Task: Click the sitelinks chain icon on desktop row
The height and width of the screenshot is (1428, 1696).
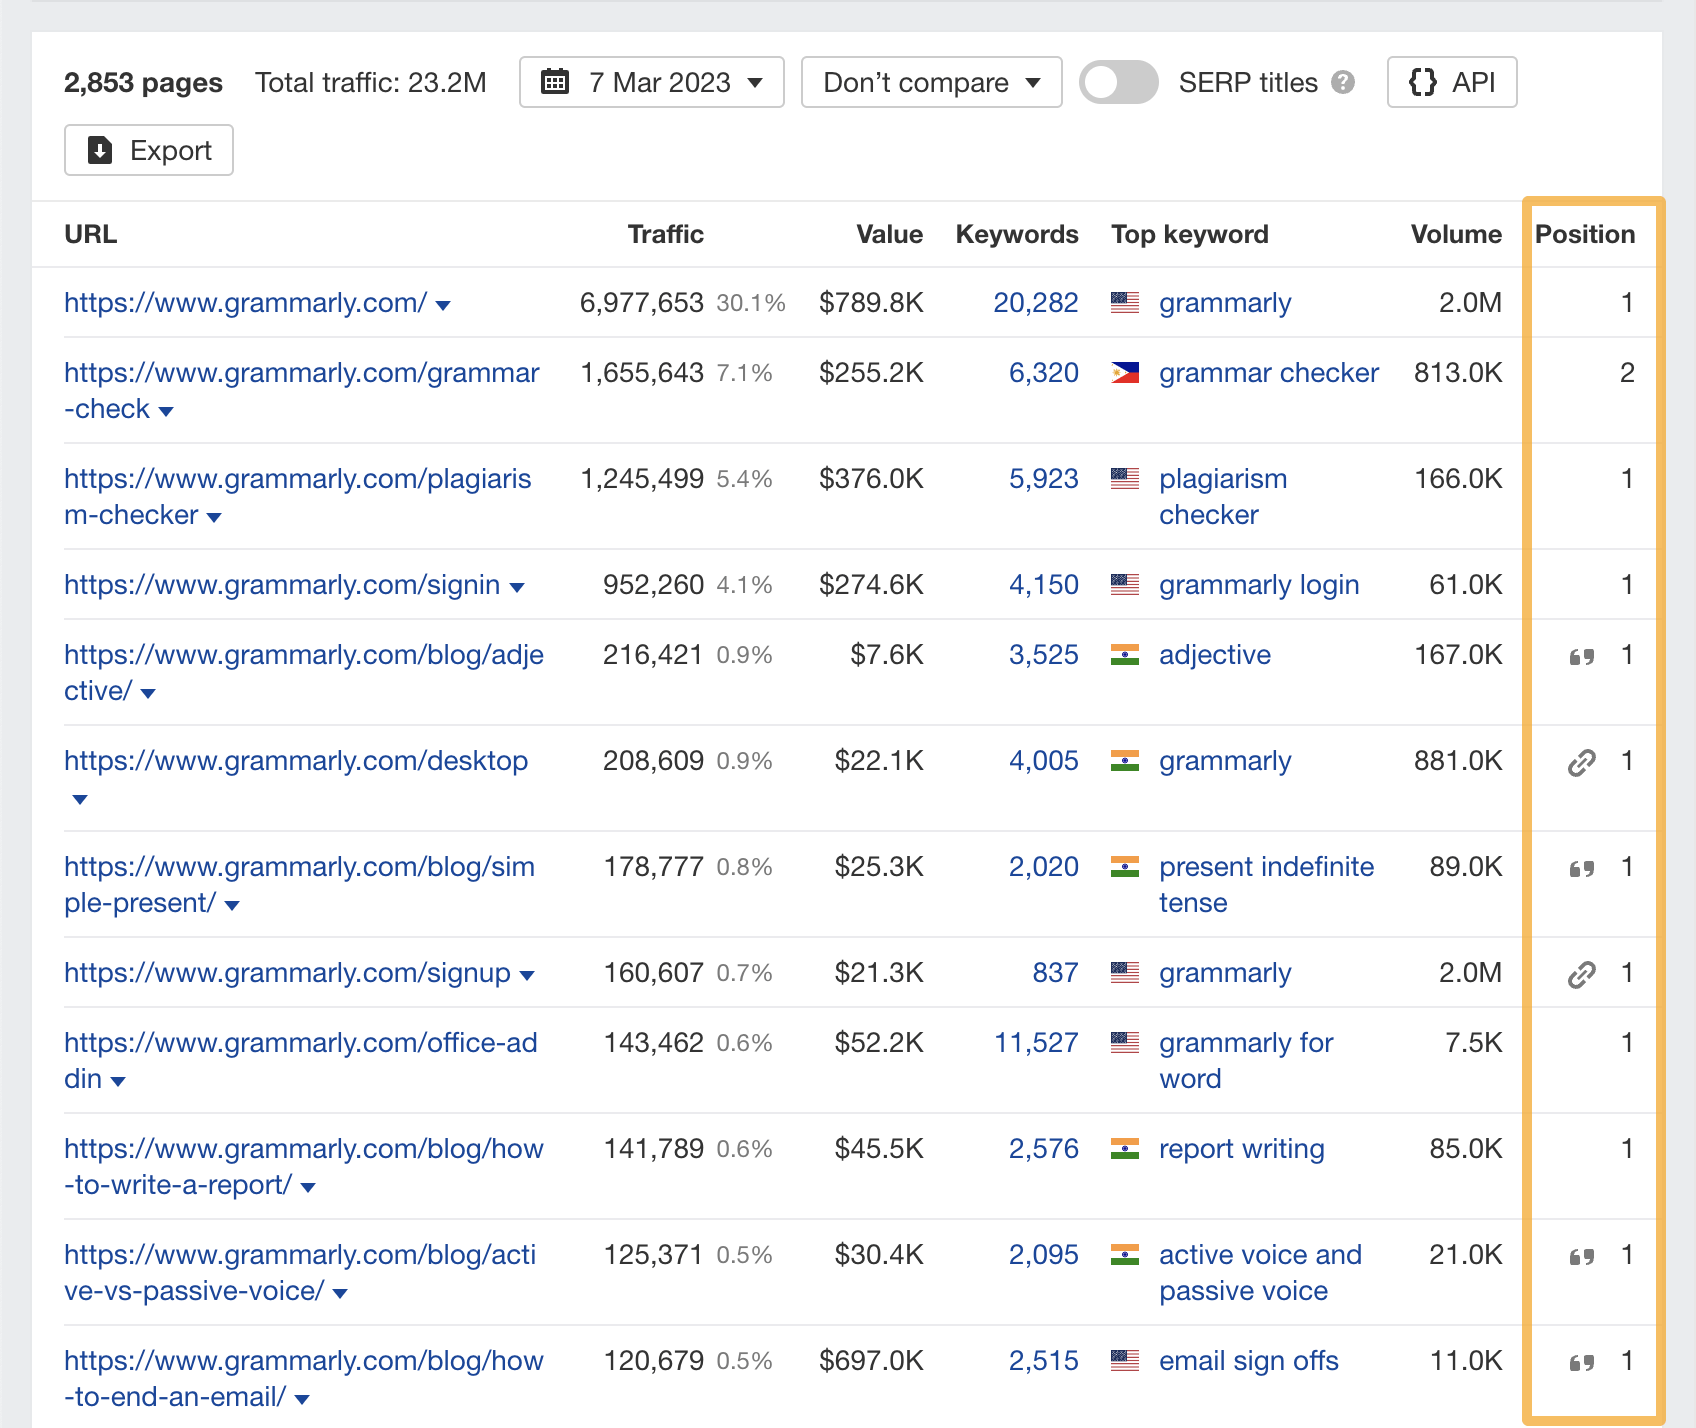Action: pos(1581,761)
